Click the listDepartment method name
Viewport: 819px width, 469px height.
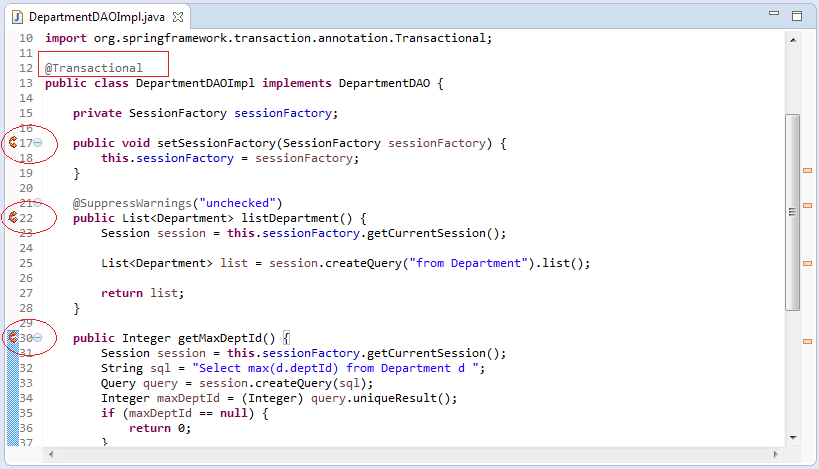pyautogui.click(x=289, y=218)
